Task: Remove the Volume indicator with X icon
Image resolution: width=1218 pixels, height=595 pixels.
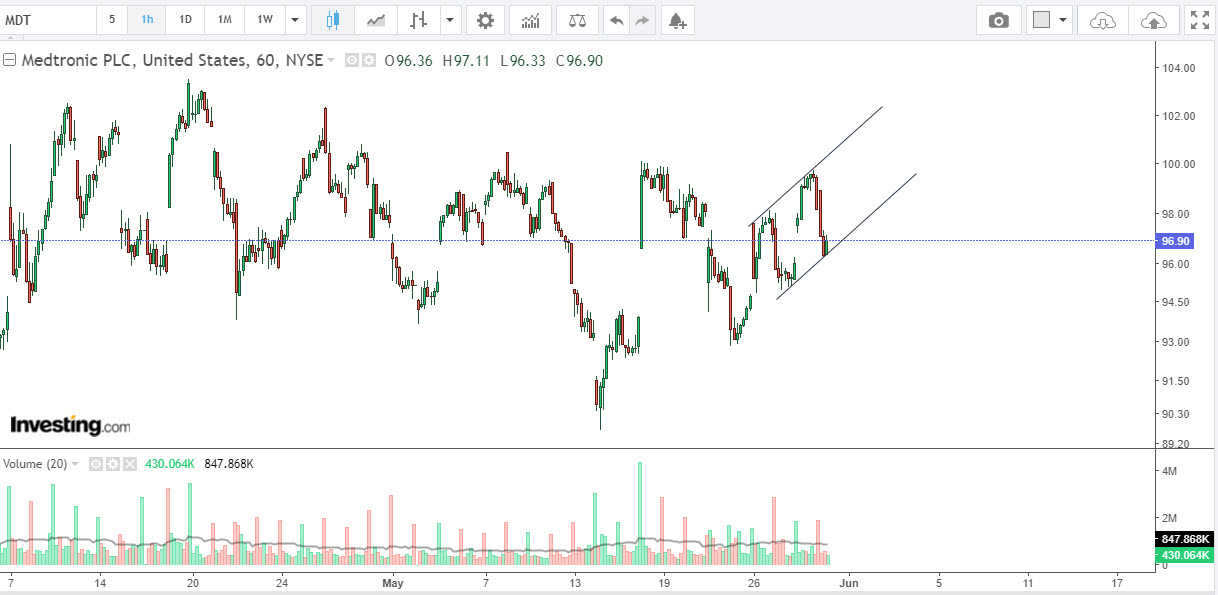Action: [x=129, y=464]
